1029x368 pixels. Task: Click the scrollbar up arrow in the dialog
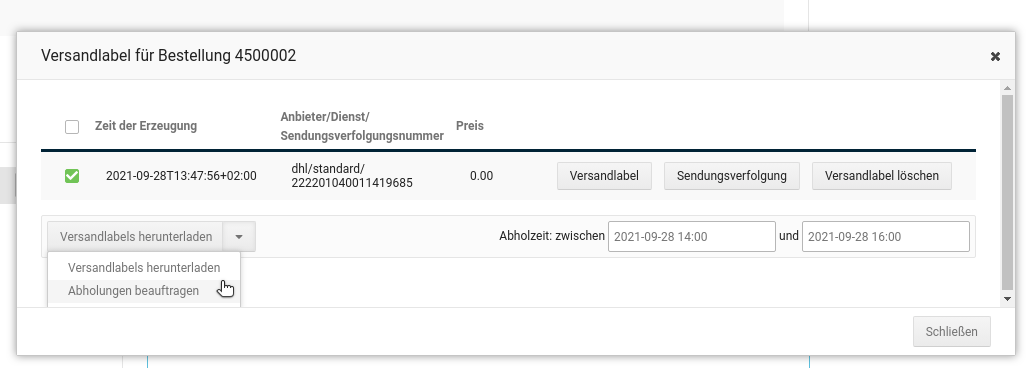pyautogui.click(x=1008, y=88)
